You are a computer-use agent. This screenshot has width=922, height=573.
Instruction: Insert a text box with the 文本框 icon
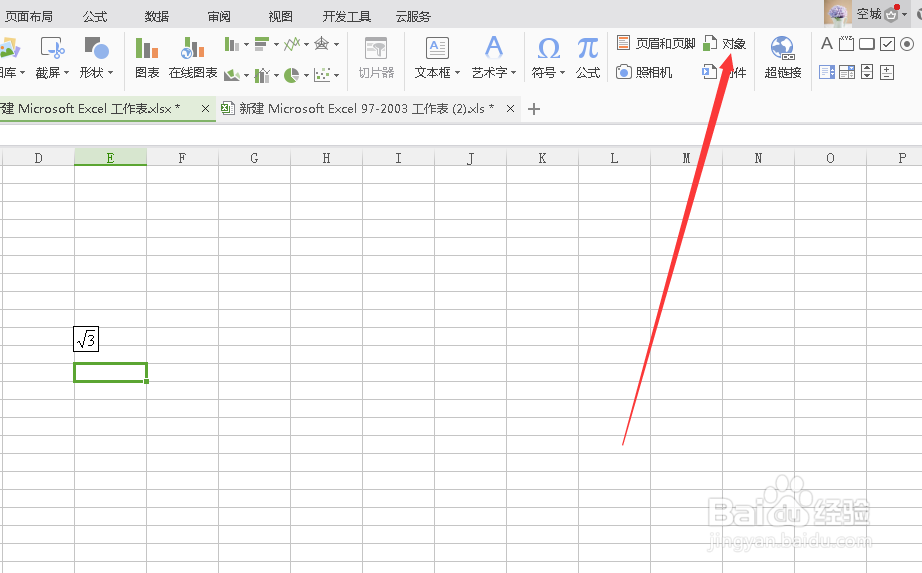click(x=437, y=48)
